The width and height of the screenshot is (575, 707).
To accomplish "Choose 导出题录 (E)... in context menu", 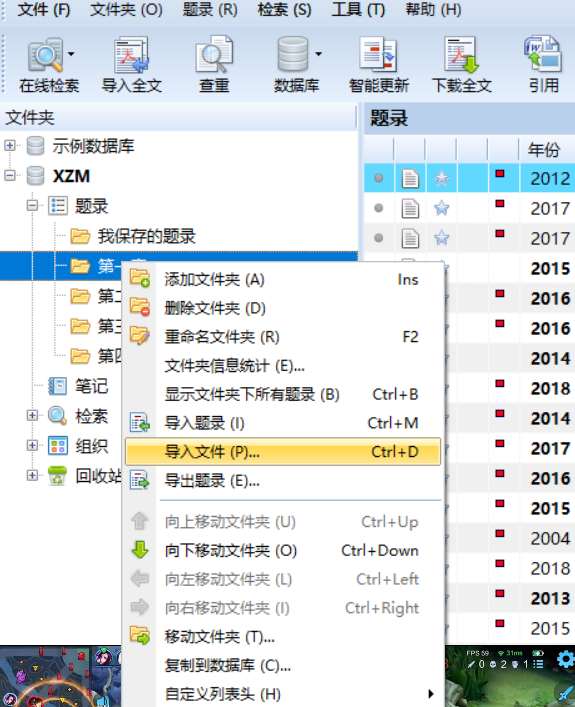I will (x=283, y=481).
